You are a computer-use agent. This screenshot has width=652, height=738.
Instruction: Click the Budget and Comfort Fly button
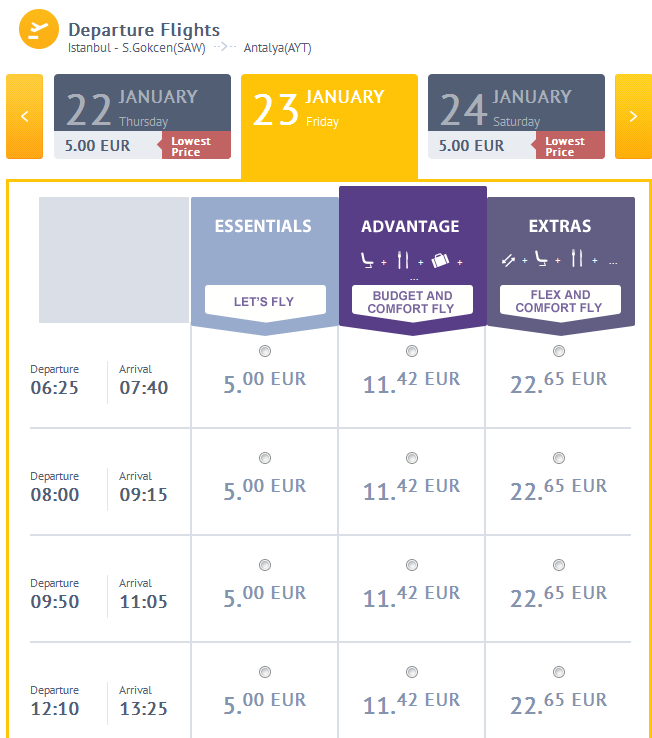coord(412,302)
